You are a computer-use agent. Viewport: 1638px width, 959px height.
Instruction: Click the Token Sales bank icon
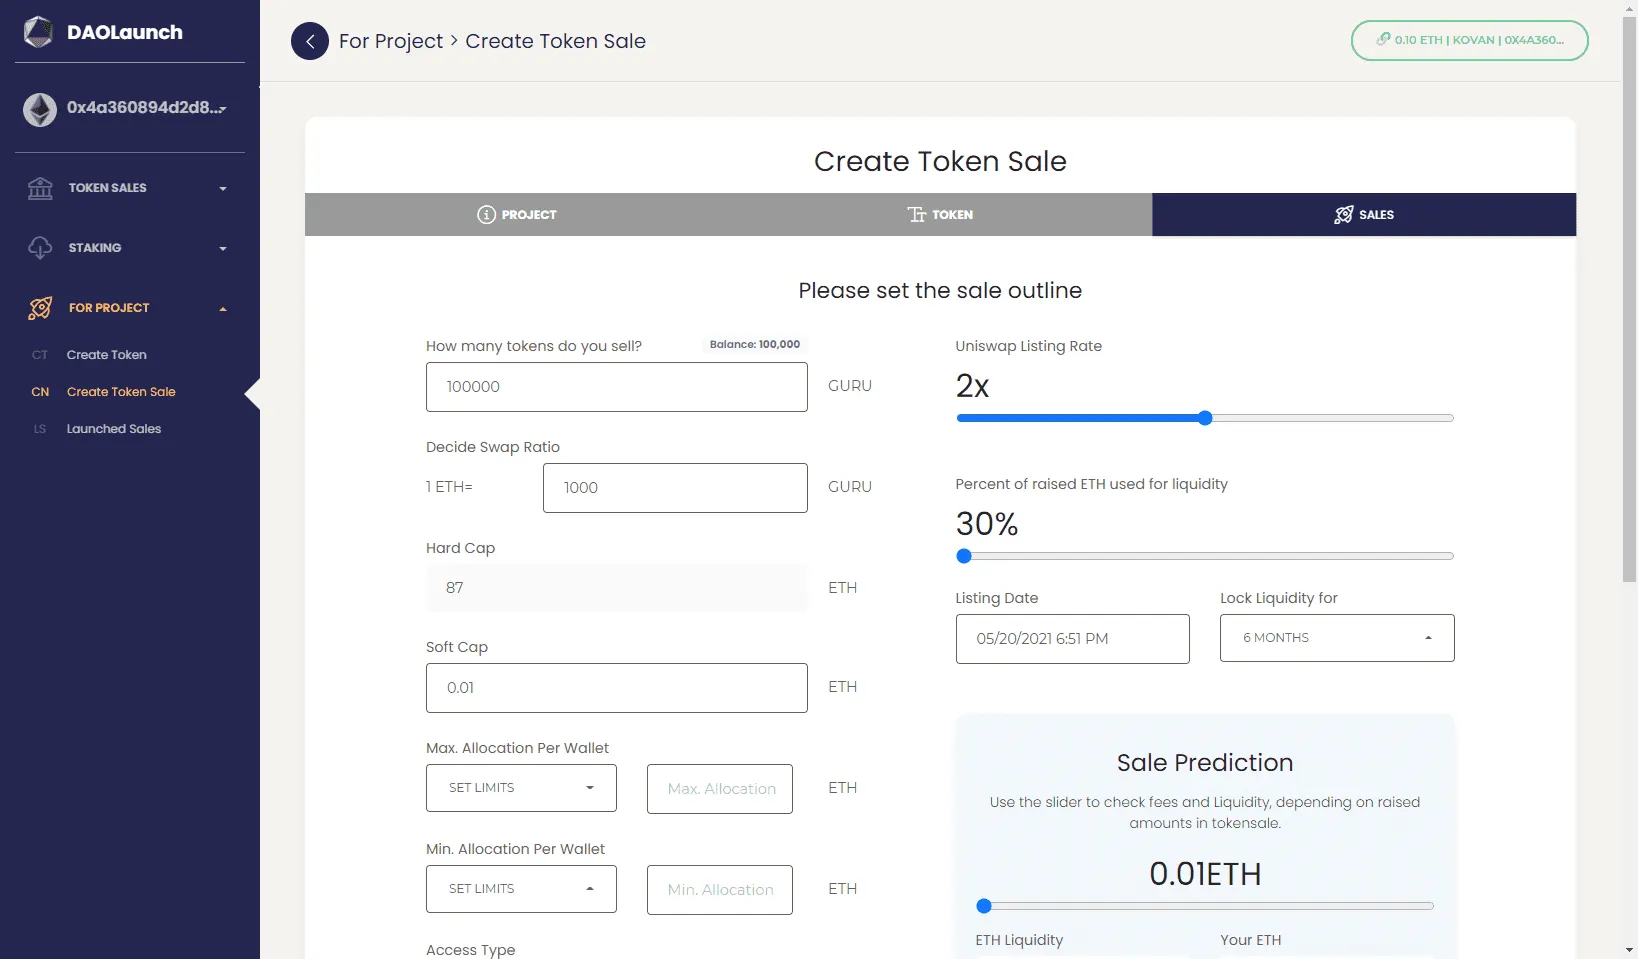coord(40,188)
